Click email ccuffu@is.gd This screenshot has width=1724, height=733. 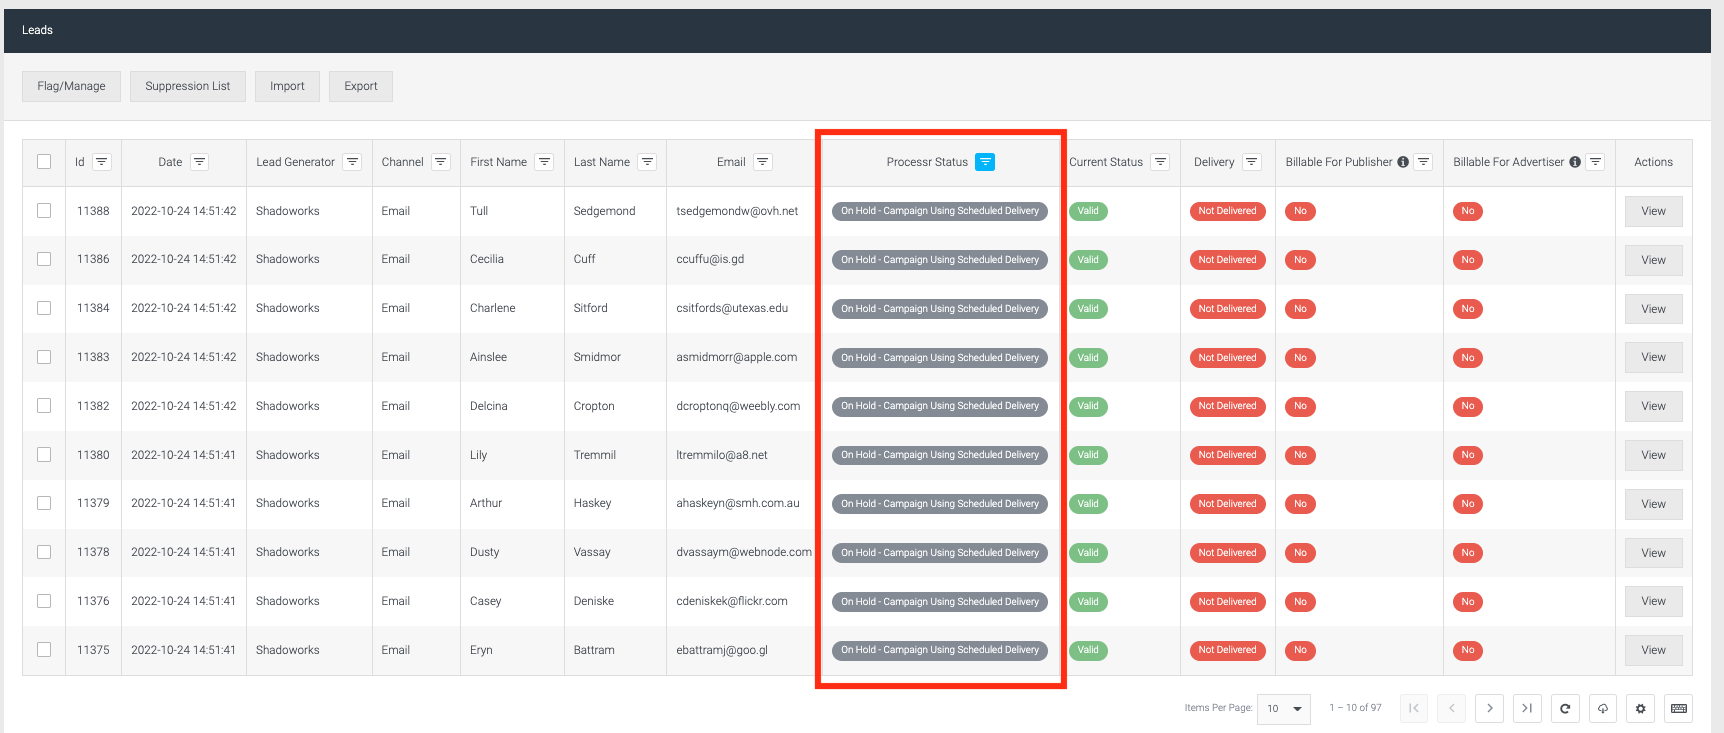point(710,259)
